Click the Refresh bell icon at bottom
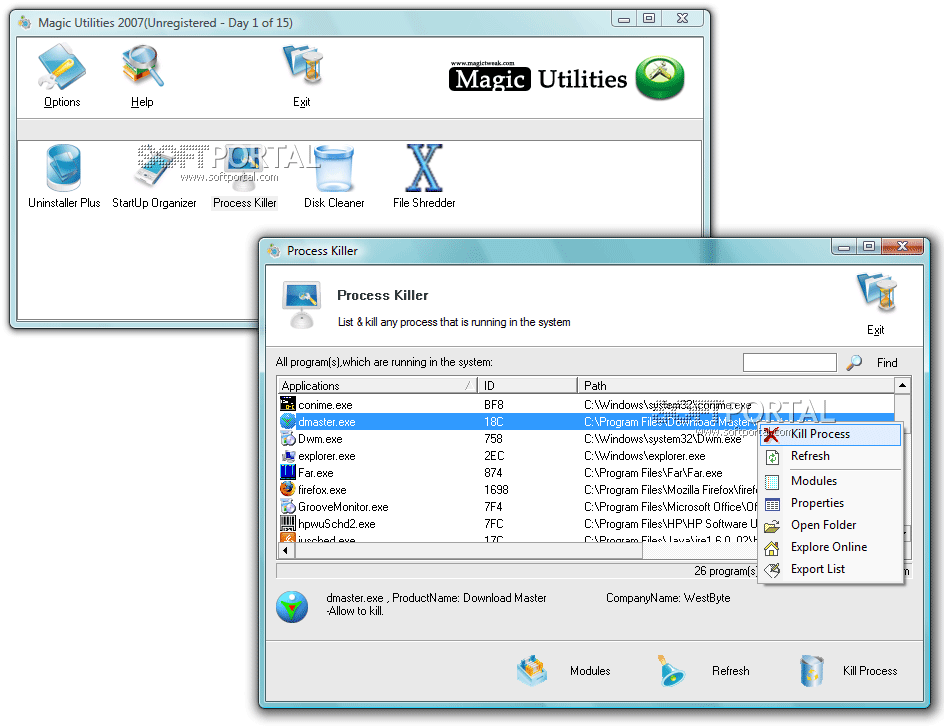Viewport: 944px width, 728px height. pyautogui.click(x=671, y=671)
